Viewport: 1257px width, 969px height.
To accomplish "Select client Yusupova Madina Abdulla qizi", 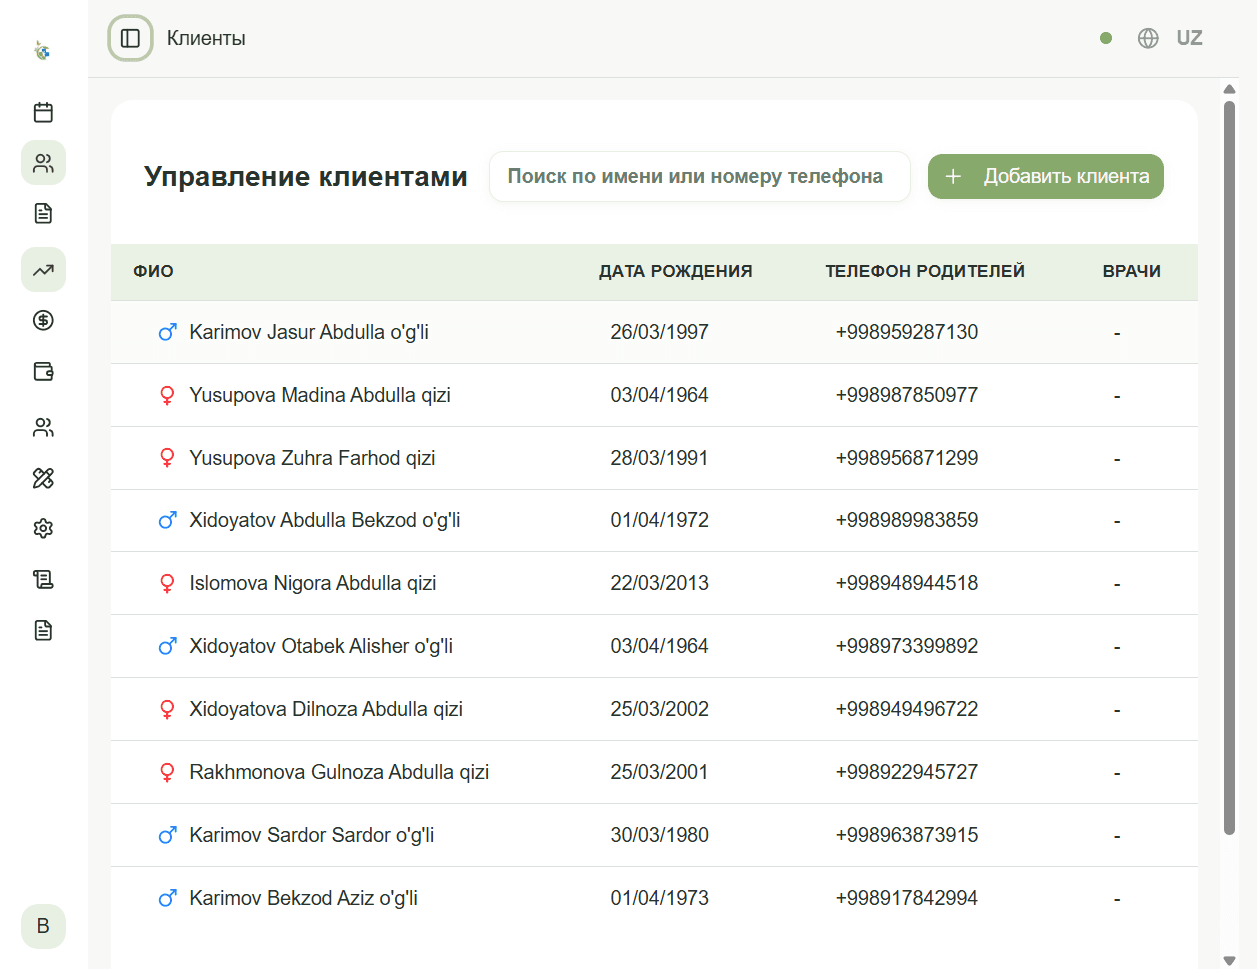I will point(320,395).
